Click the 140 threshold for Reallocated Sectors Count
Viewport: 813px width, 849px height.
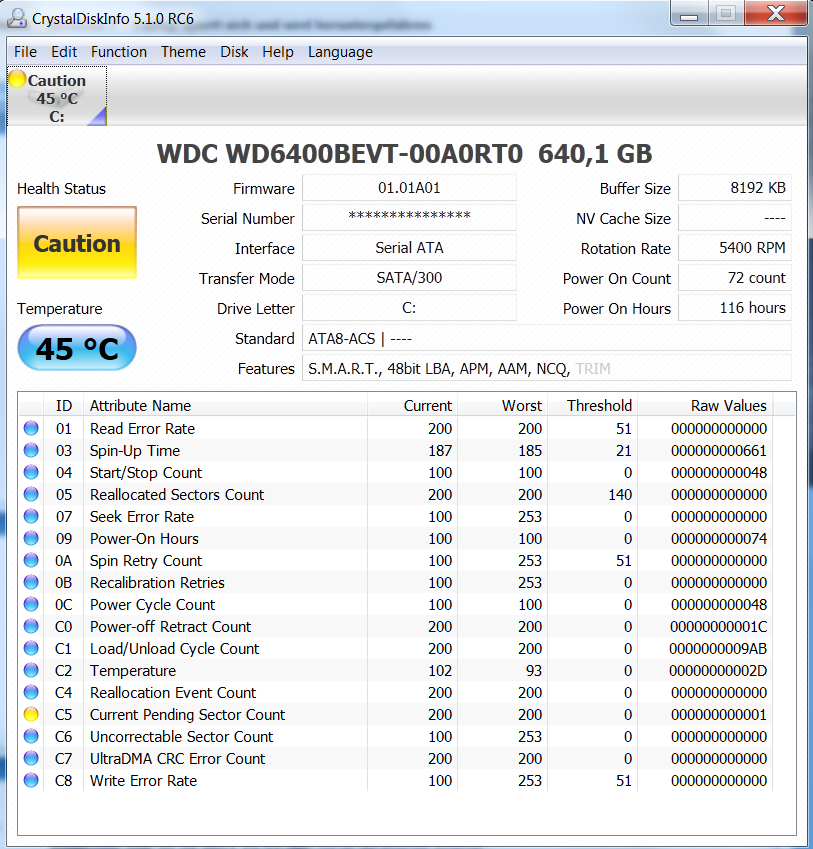(620, 495)
